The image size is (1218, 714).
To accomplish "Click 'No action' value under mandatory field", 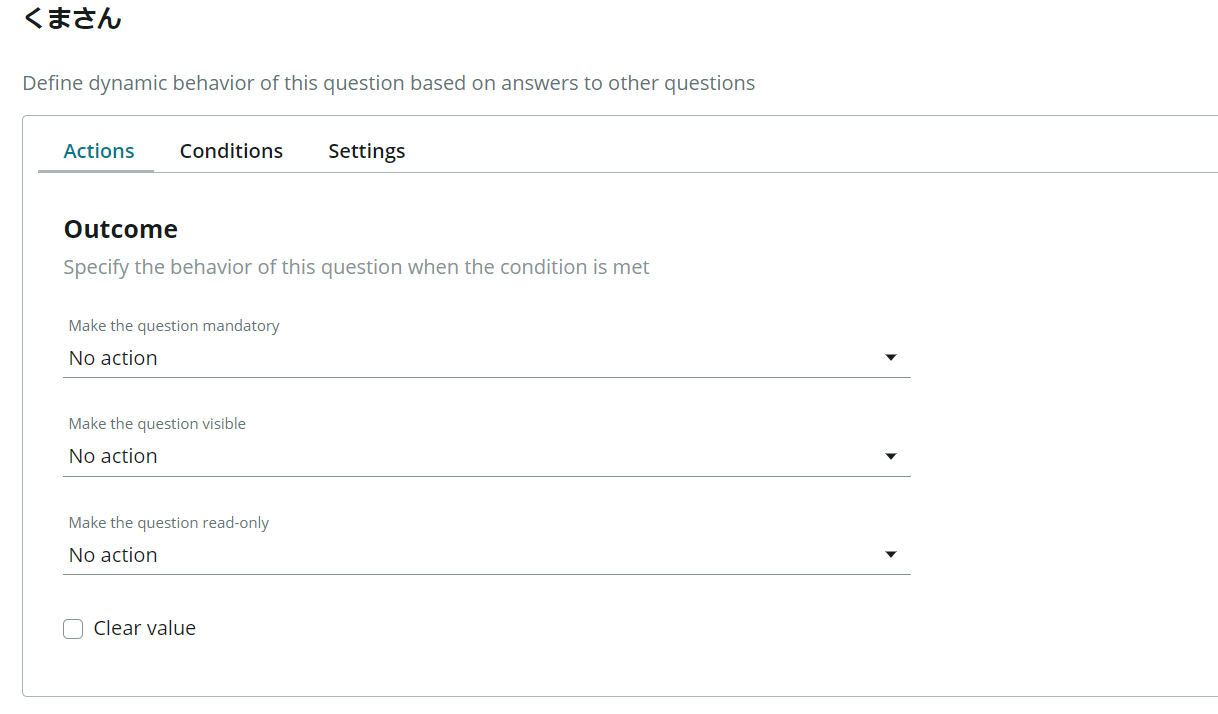I will point(113,358).
